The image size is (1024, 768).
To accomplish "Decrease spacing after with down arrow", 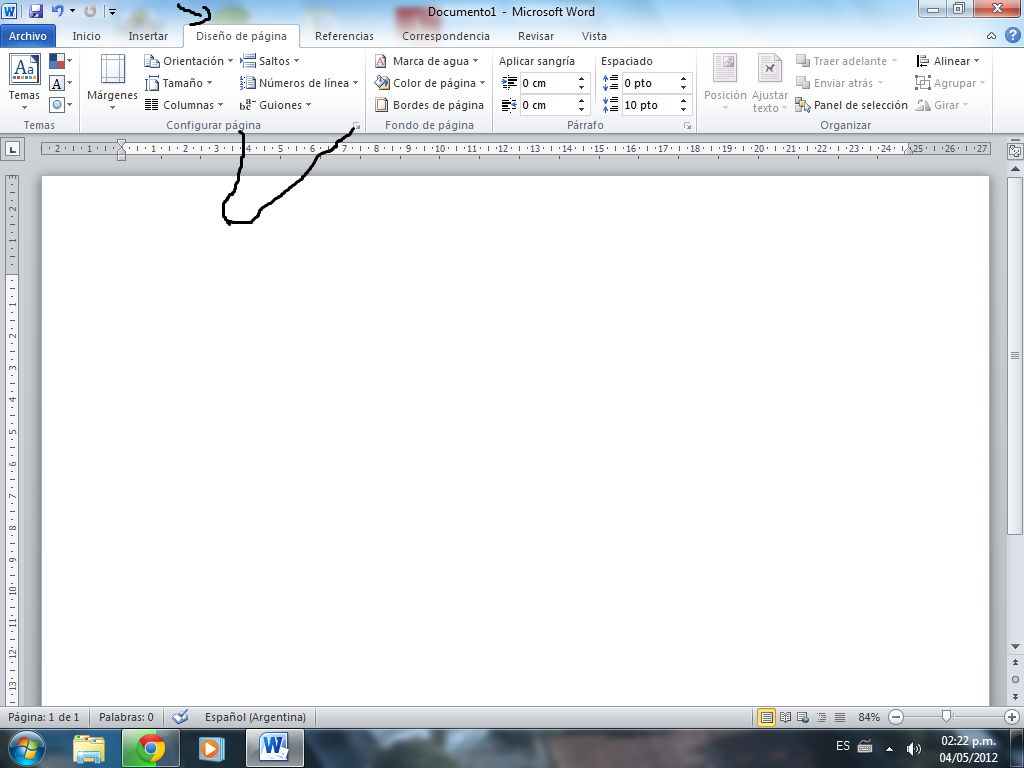I will pos(683,110).
